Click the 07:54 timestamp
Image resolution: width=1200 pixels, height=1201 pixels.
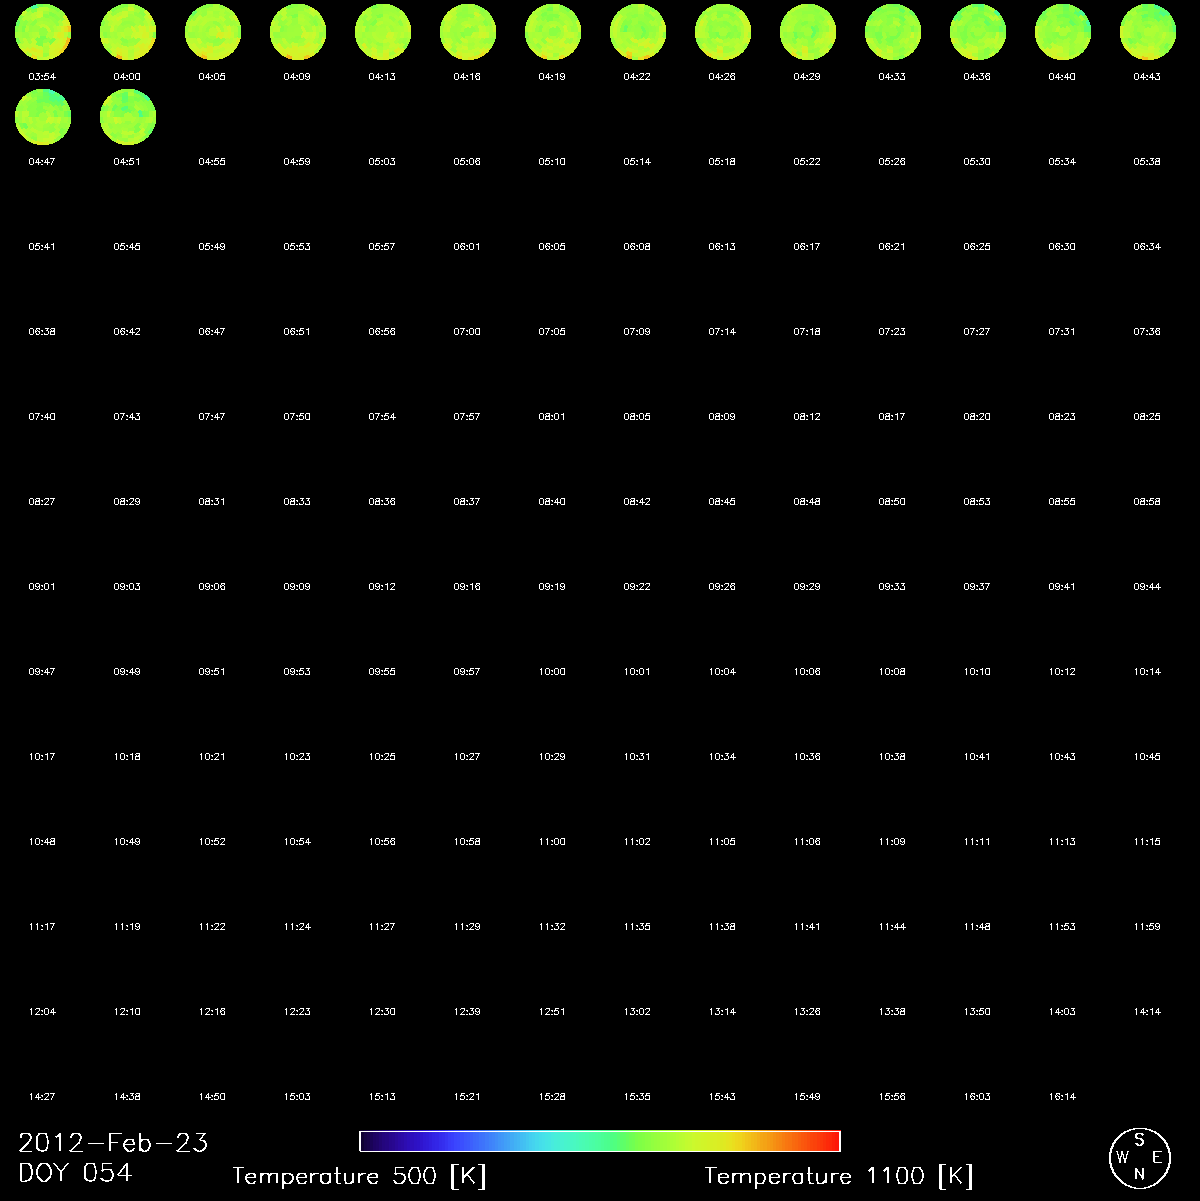click(x=382, y=416)
